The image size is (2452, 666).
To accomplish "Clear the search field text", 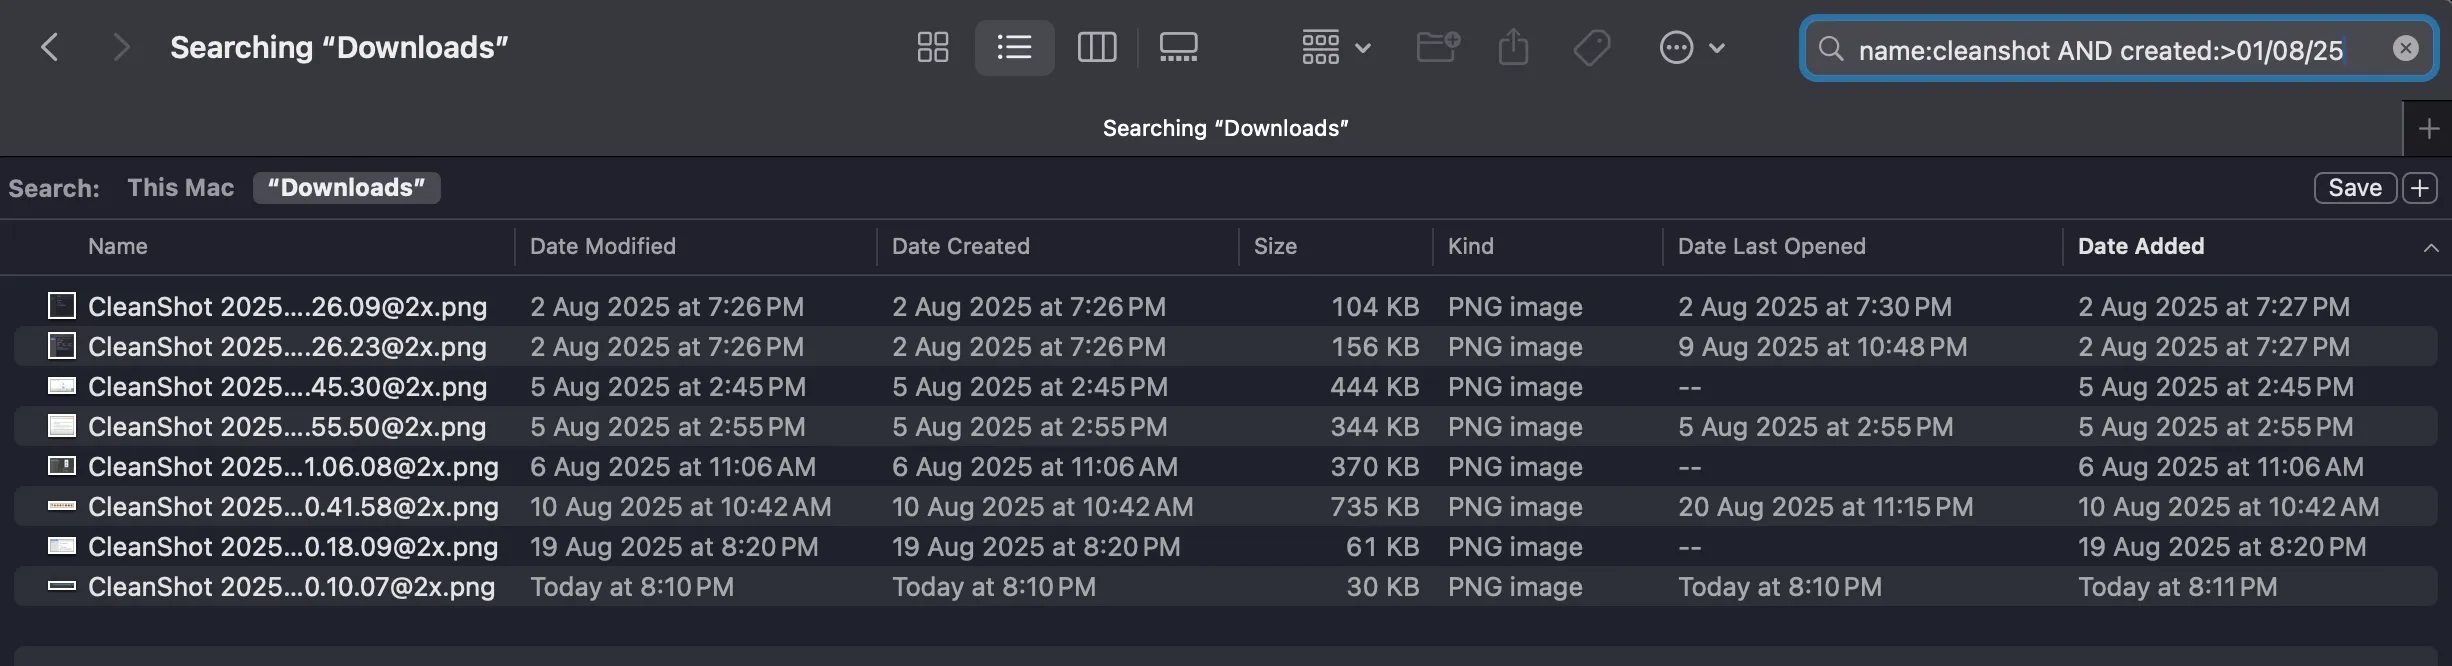I will coord(2405,48).
